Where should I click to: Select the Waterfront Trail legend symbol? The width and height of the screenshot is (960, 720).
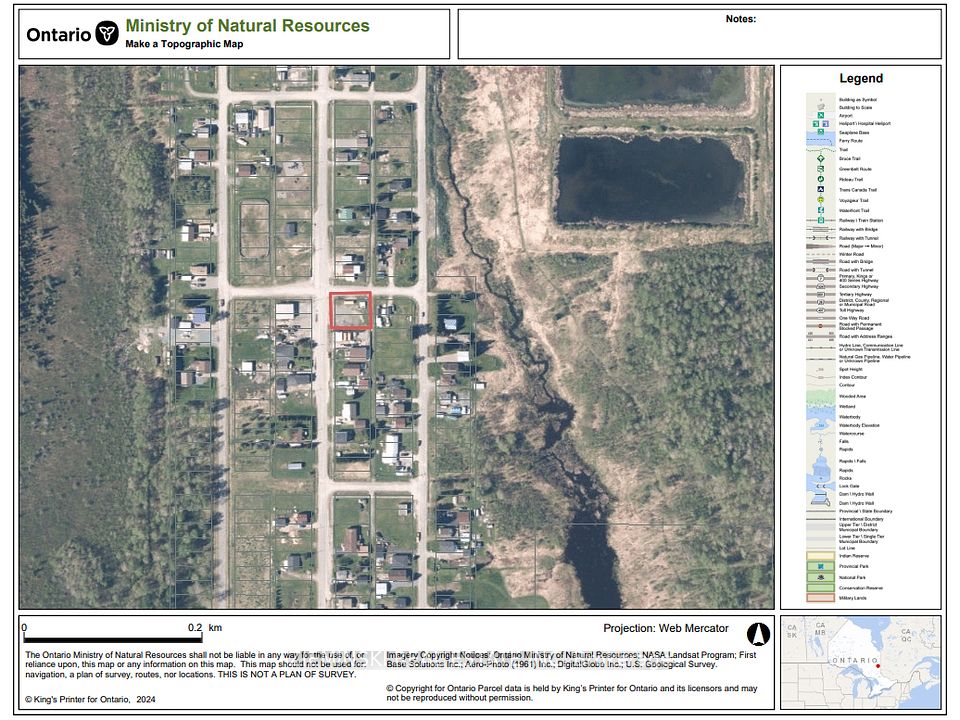pyautogui.click(x=821, y=211)
